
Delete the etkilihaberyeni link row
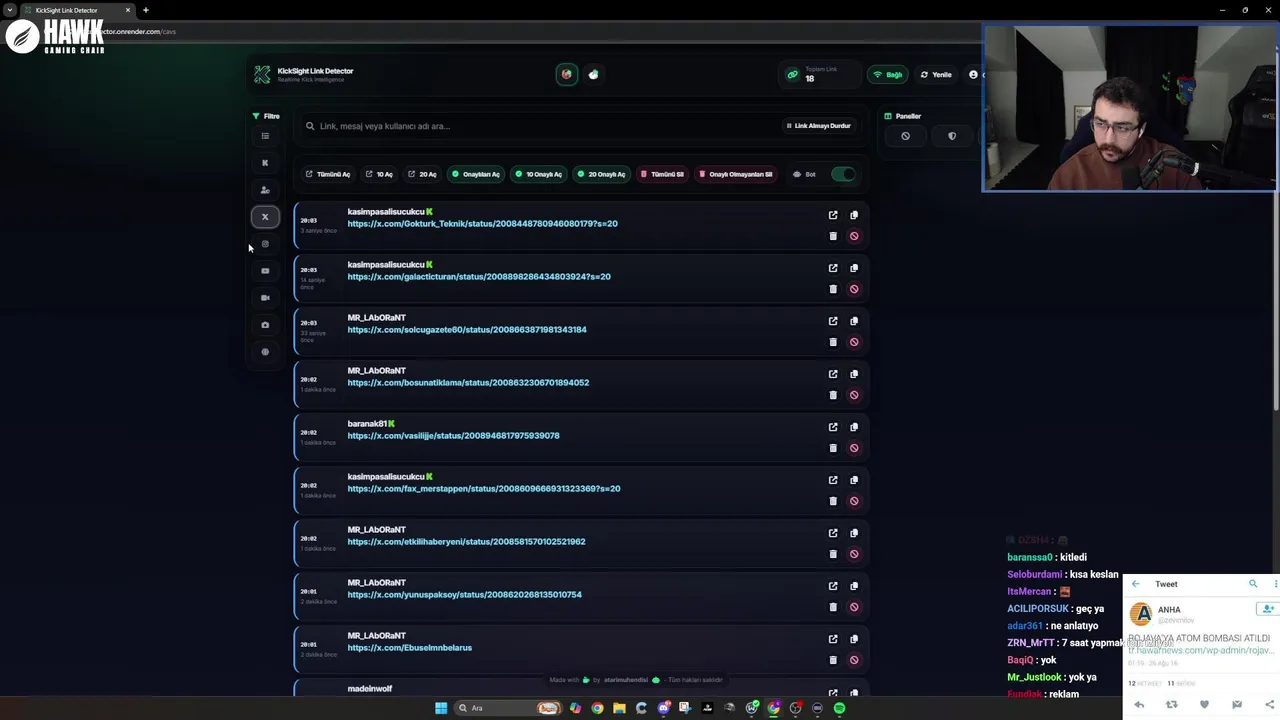pyautogui.click(x=833, y=554)
